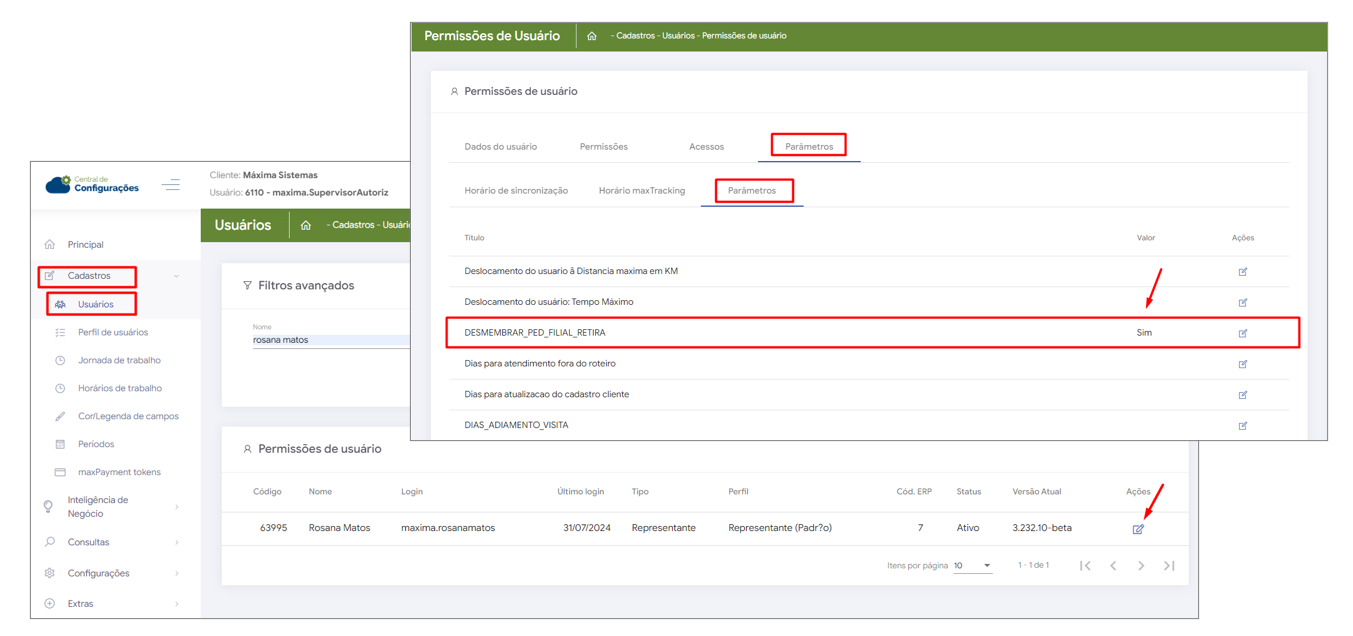Click the edit icon for Rosana Matos row
Screen dimensions: 1353x636
click(1138, 529)
